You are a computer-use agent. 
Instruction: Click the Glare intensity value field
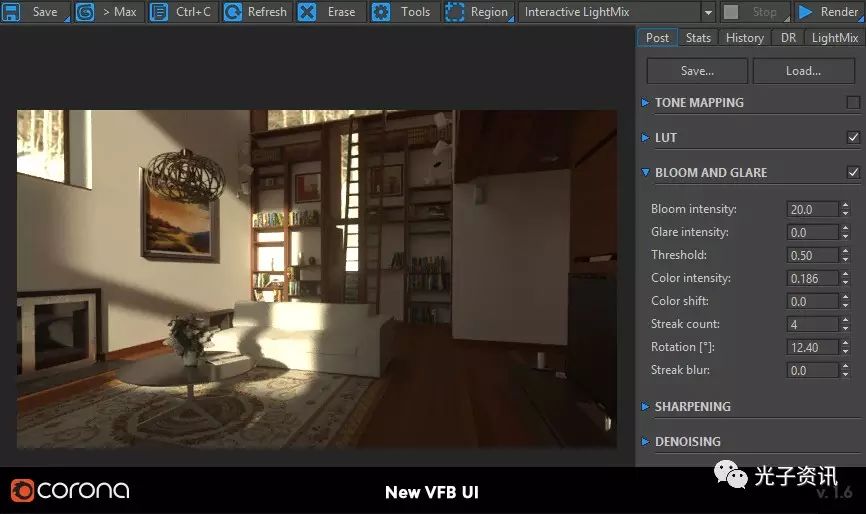click(812, 232)
